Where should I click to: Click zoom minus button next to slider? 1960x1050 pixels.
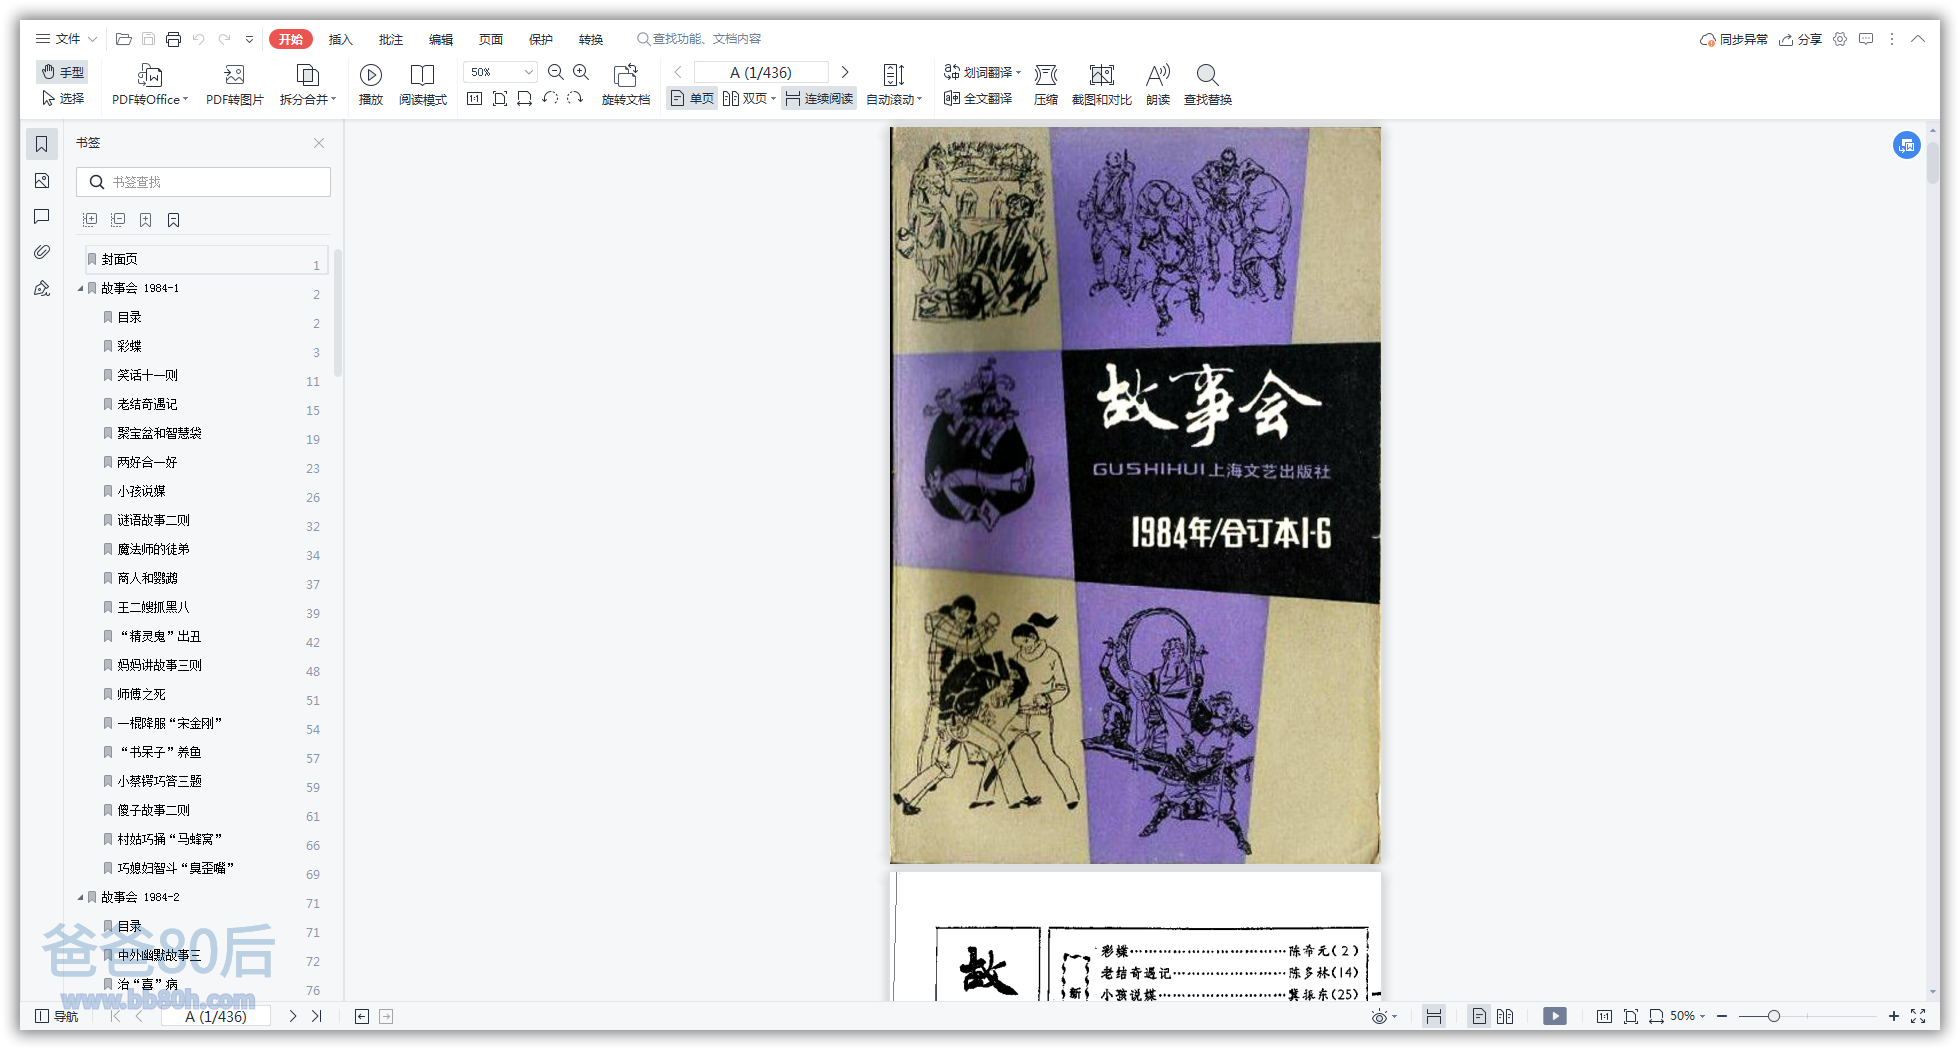click(1722, 1016)
